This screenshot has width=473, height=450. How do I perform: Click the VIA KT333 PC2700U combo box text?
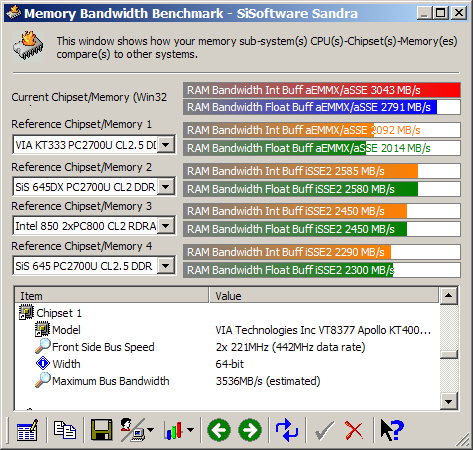86,145
